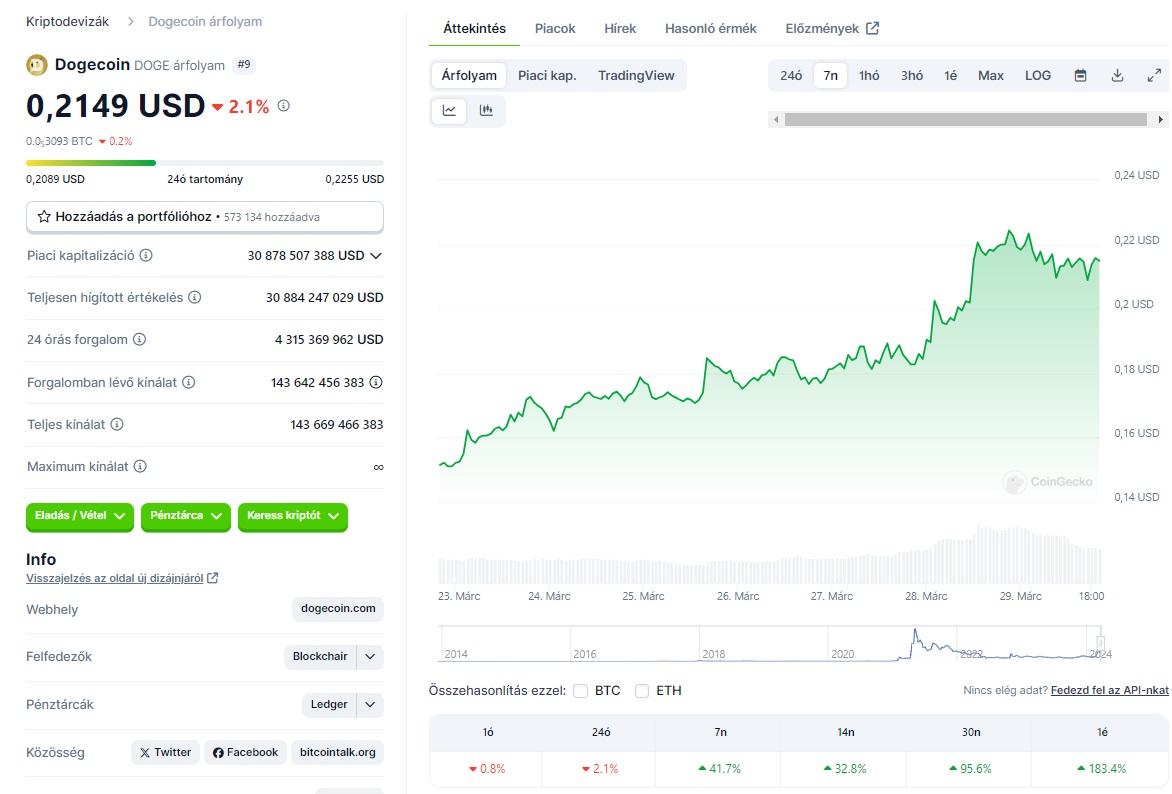Expand Felfedezők dropdown arrow
Image resolution: width=1172 pixels, height=794 pixels.
[x=370, y=656]
